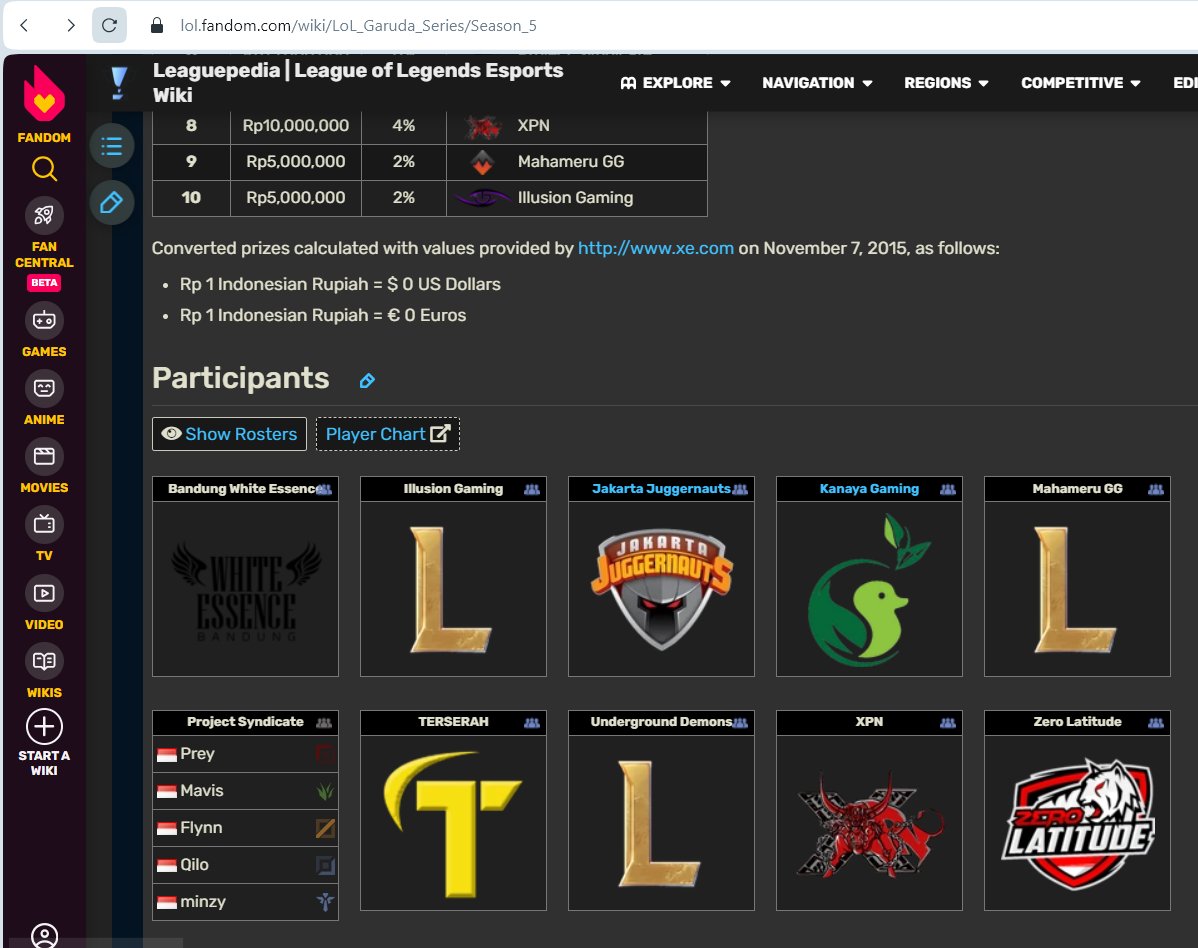Open player minzy's page
This screenshot has height=948, width=1198.
click(x=202, y=902)
